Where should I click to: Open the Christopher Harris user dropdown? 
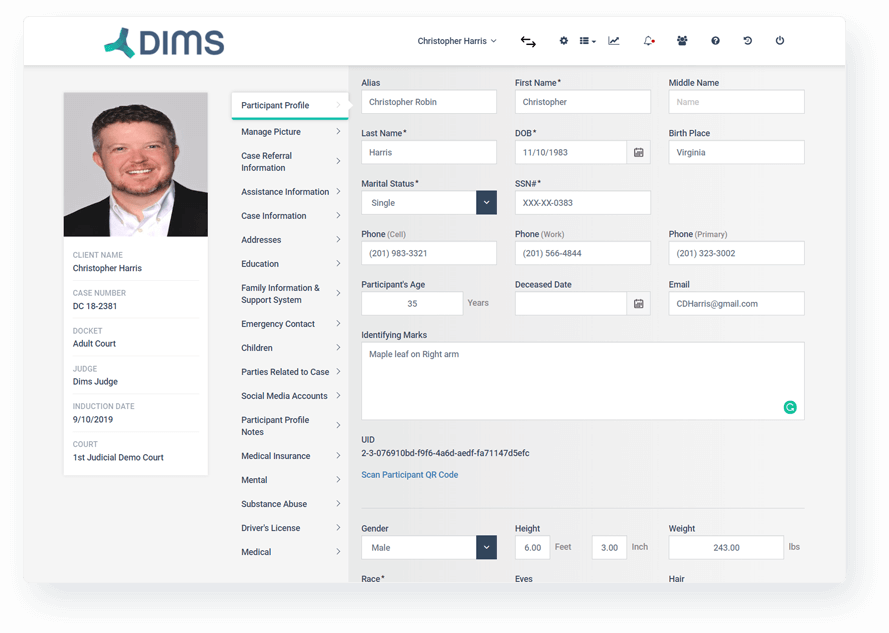[x=457, y=41]
